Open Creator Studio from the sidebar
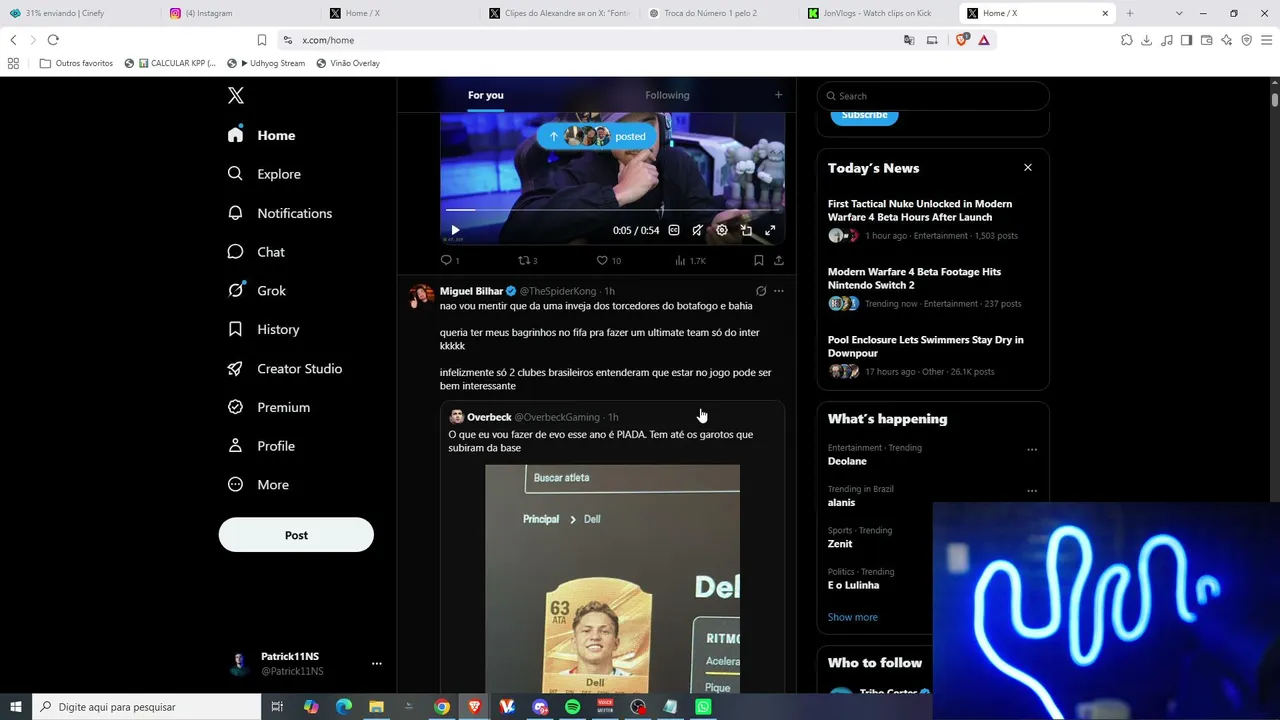This screenshot has height=720, width=1280. (x=285, y=368)
